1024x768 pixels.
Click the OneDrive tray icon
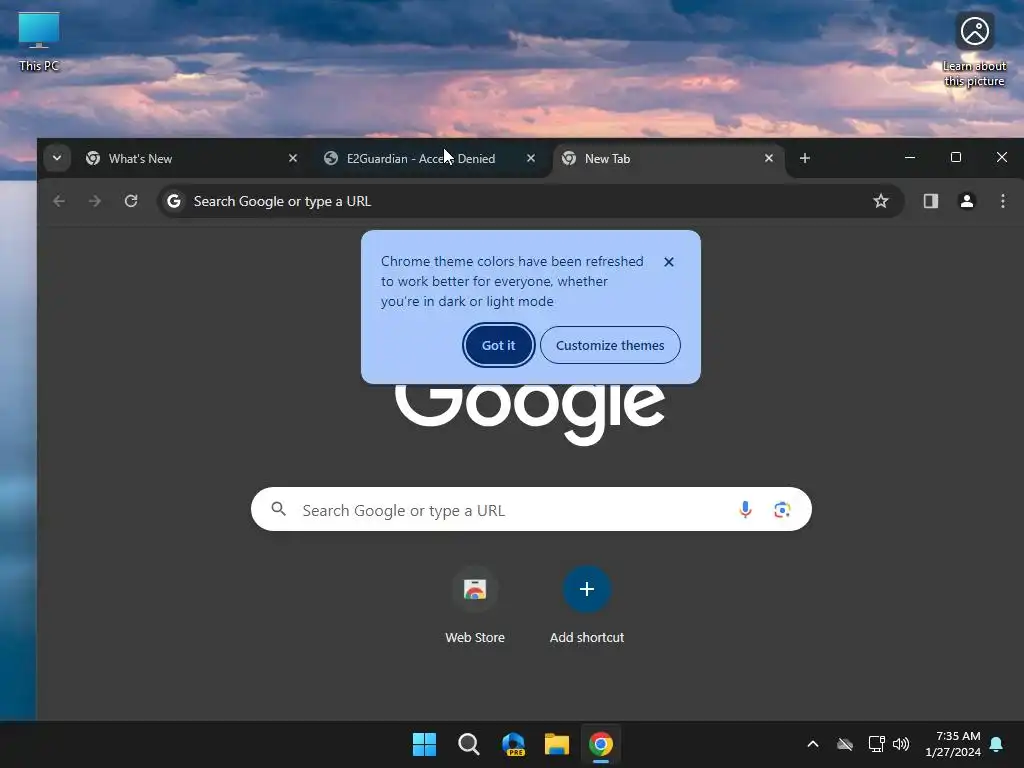(x=845, y=744)
